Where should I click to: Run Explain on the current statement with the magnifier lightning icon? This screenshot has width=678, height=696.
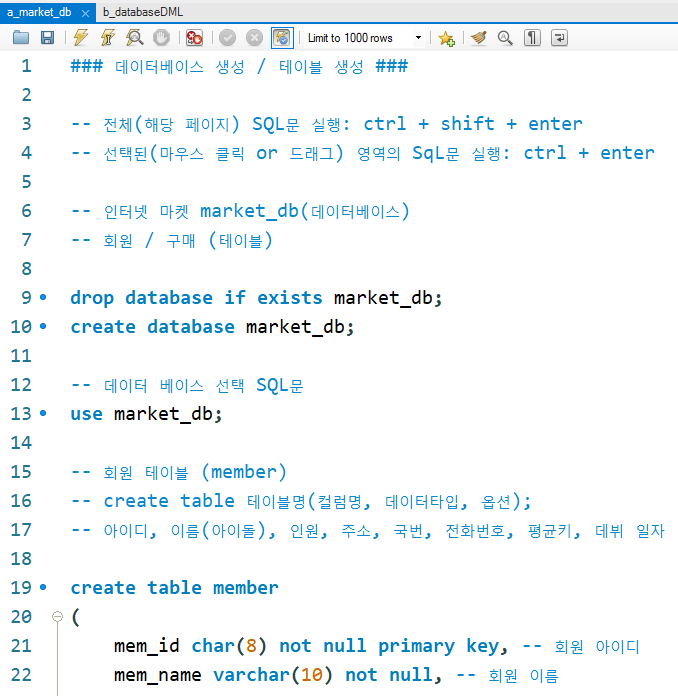tap(134, 38)
